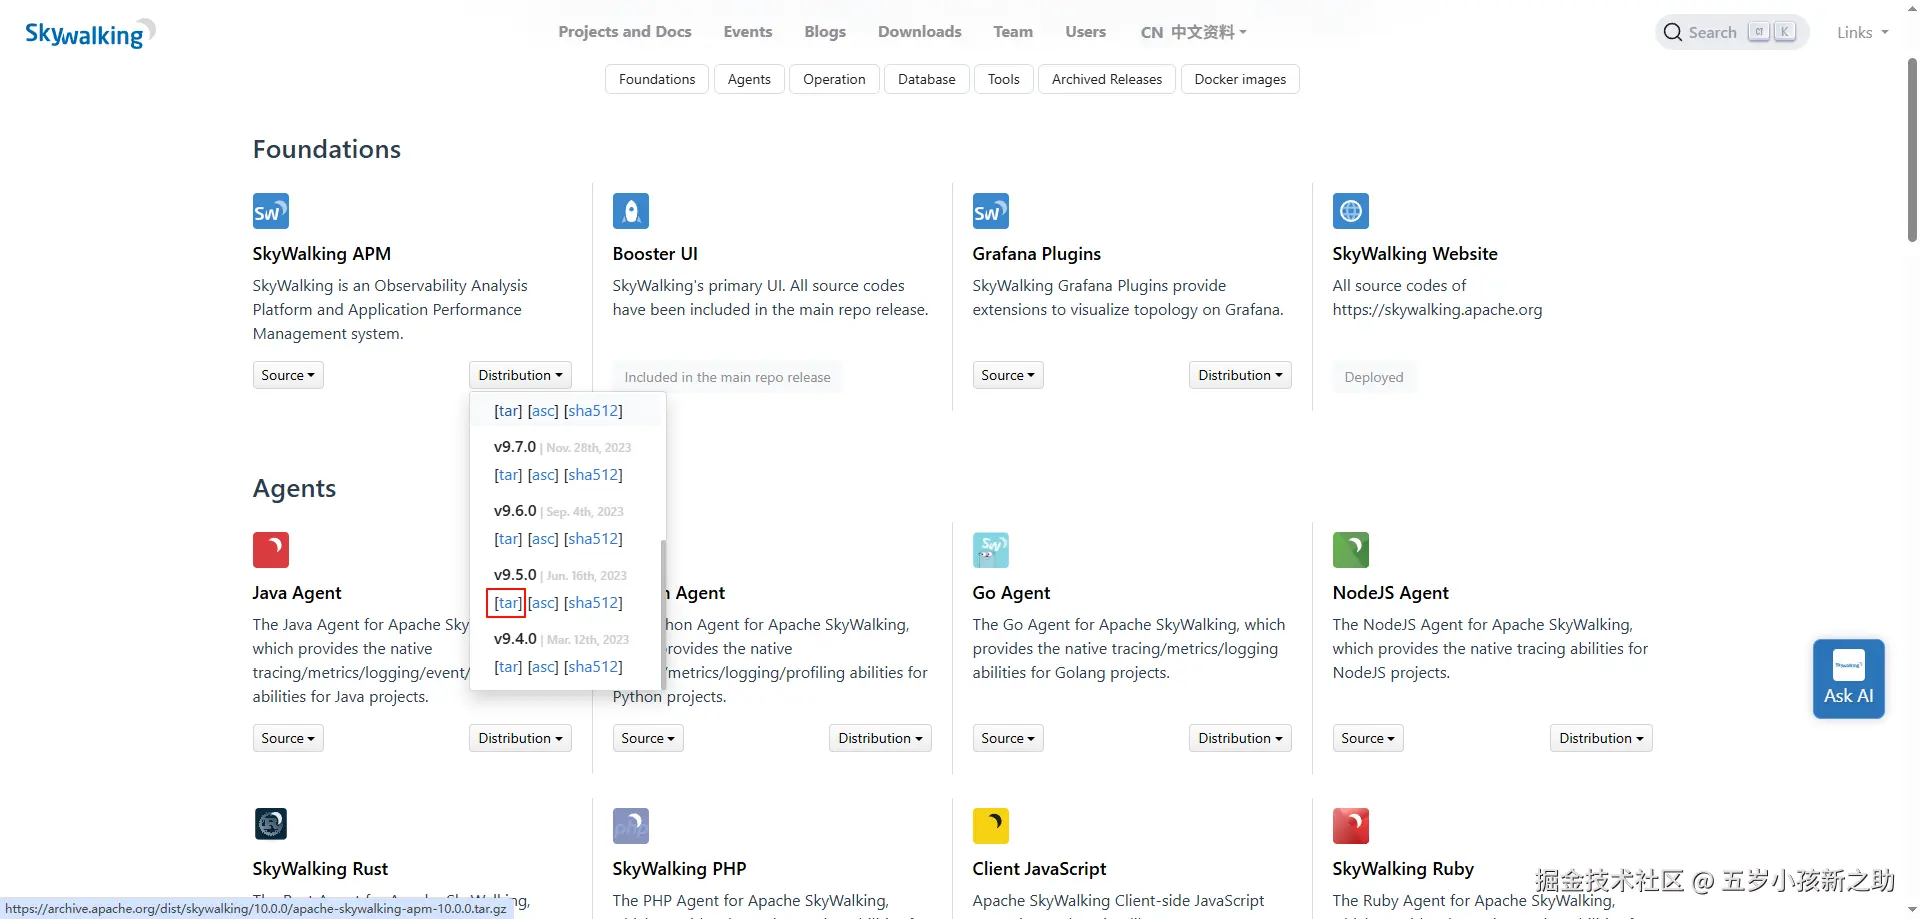Expand the Grafana Plugins Distribution dropdown
Screen dimensions: 1920x919
(x=1240, y=375)
